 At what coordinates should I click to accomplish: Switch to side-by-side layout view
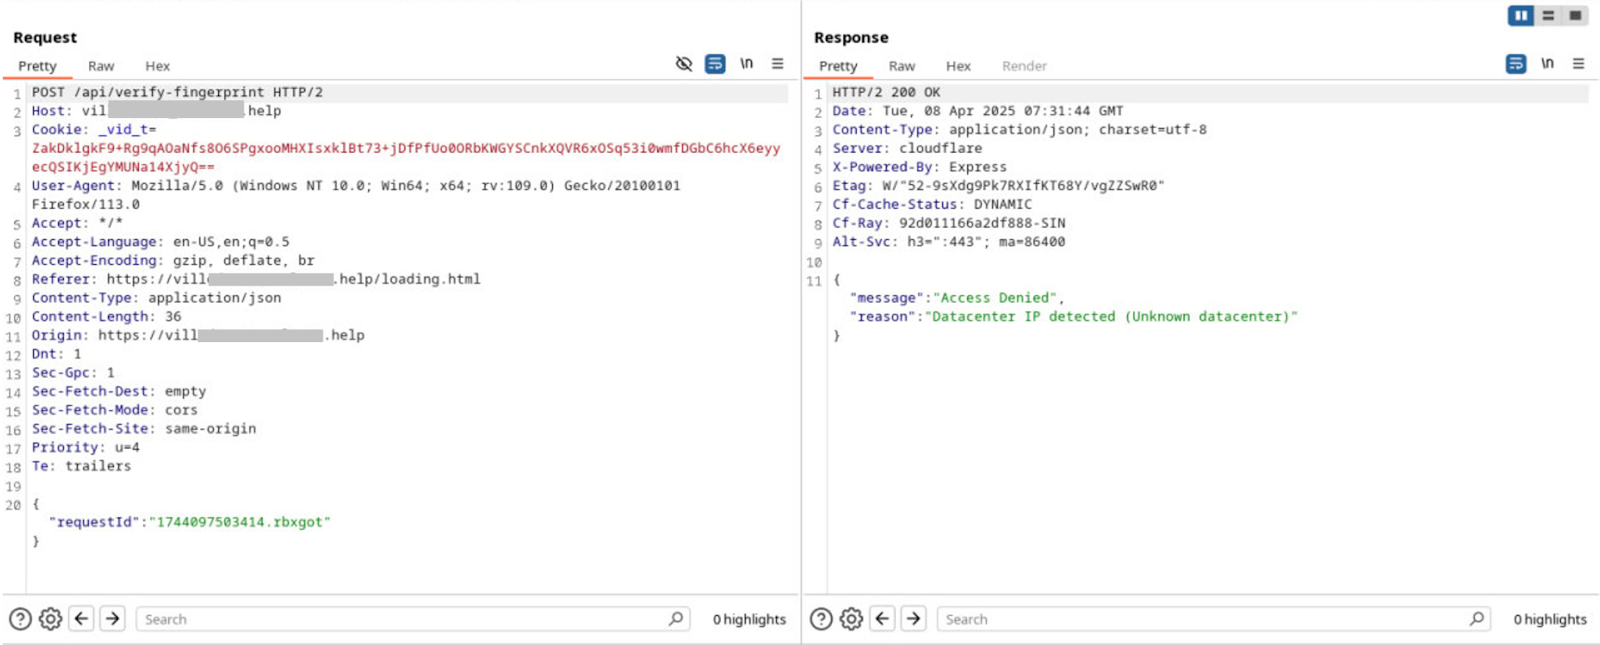[1520, 16]
